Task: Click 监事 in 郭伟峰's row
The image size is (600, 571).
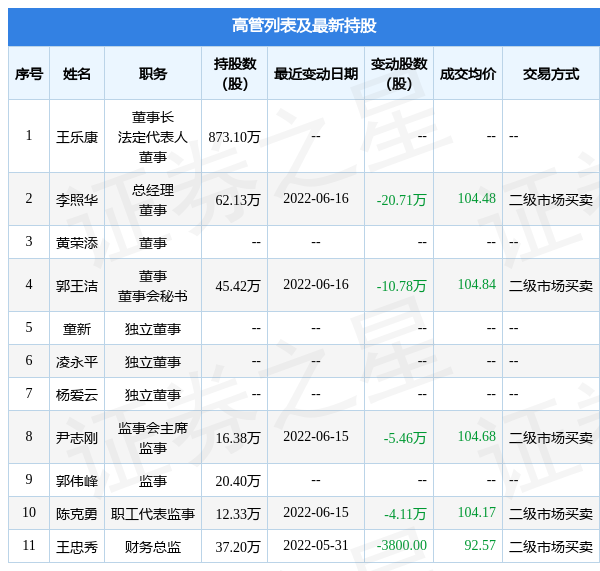Action: point(153,481)
